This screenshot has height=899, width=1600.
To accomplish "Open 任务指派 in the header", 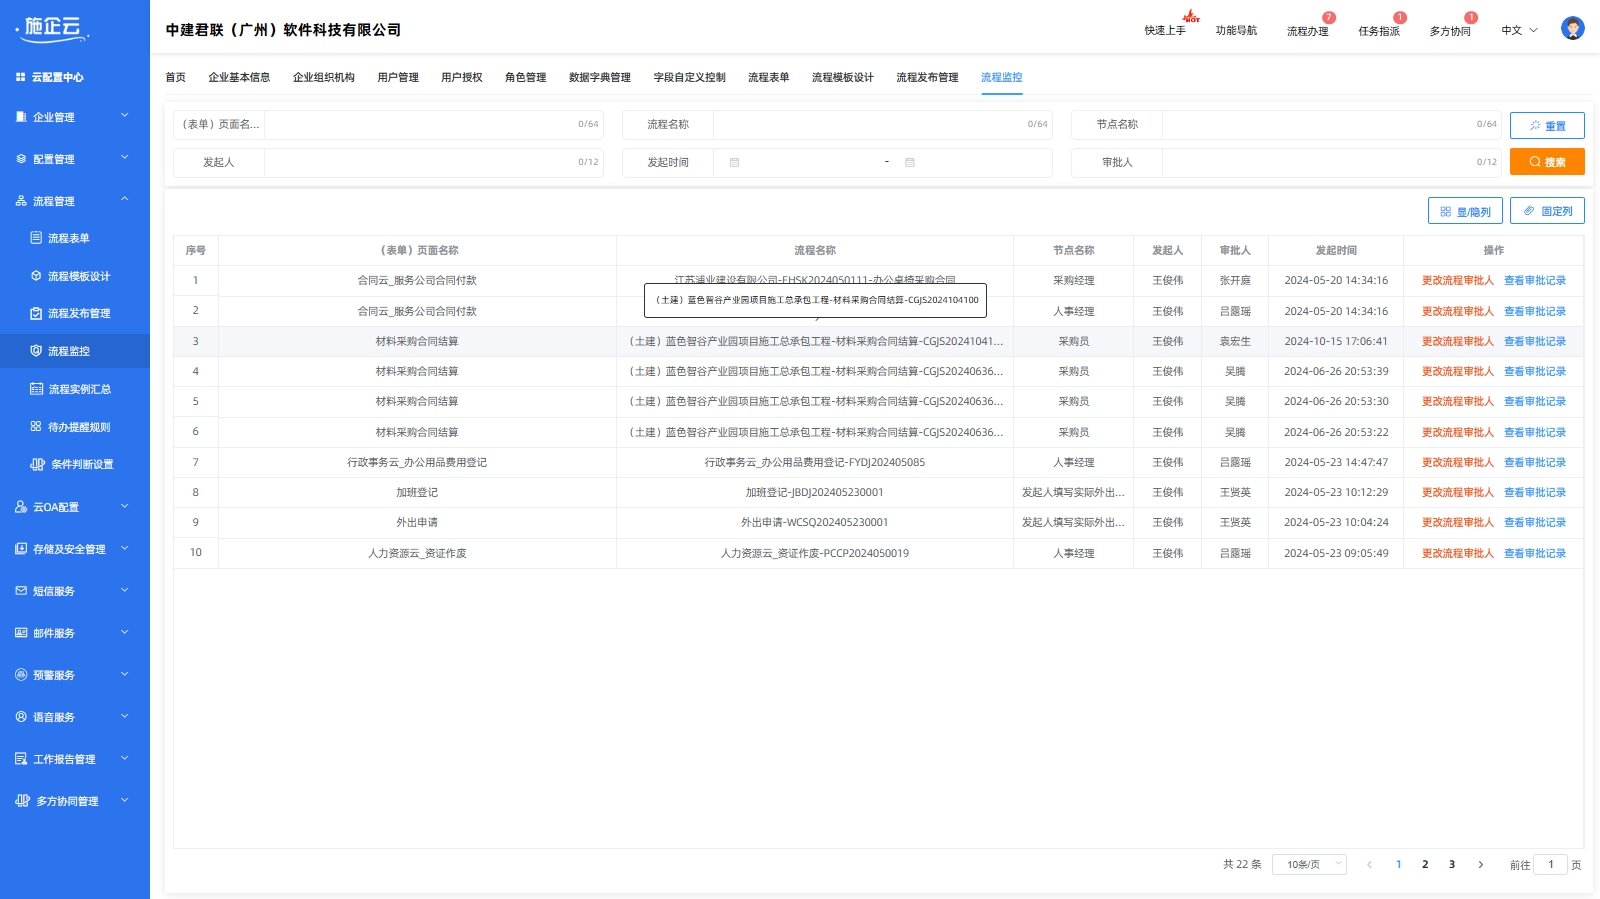I will (x=1378, y=31).
